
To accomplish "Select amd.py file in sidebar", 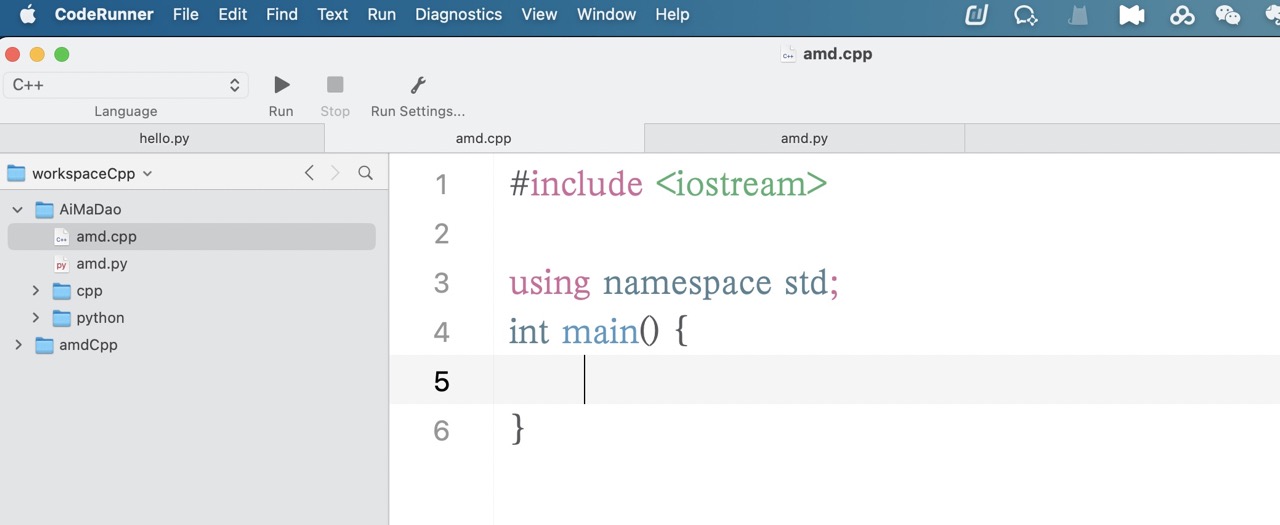I will [101, 264].
